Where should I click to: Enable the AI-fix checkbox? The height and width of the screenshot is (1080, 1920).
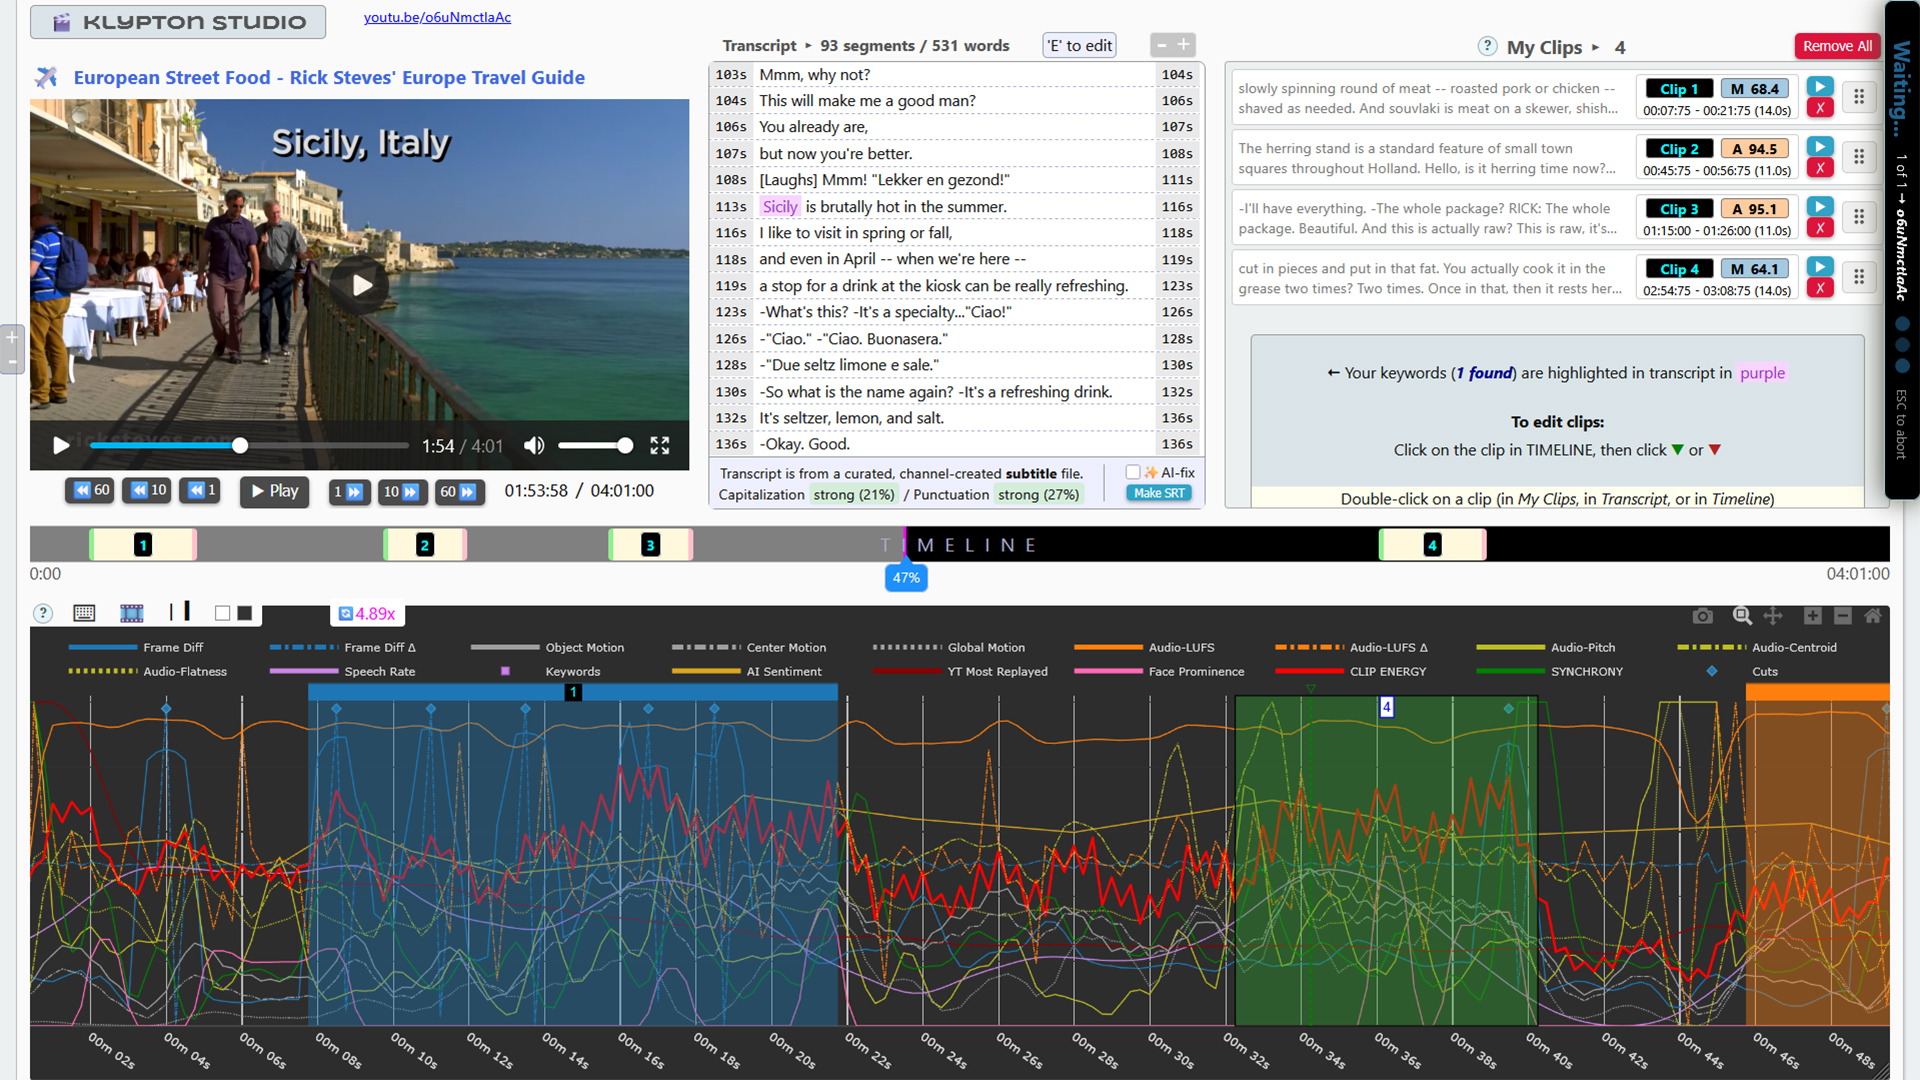[x=1133, y=472]
